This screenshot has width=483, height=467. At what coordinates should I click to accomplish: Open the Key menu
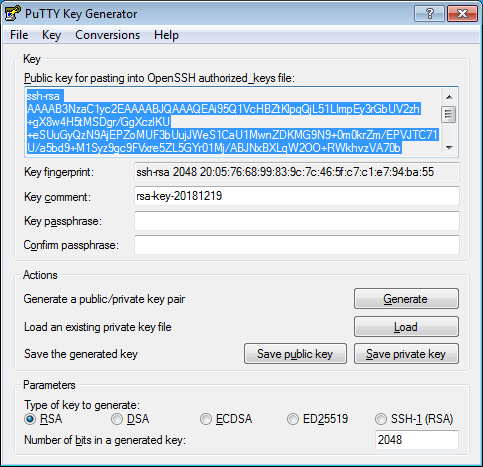click(51, 35)
